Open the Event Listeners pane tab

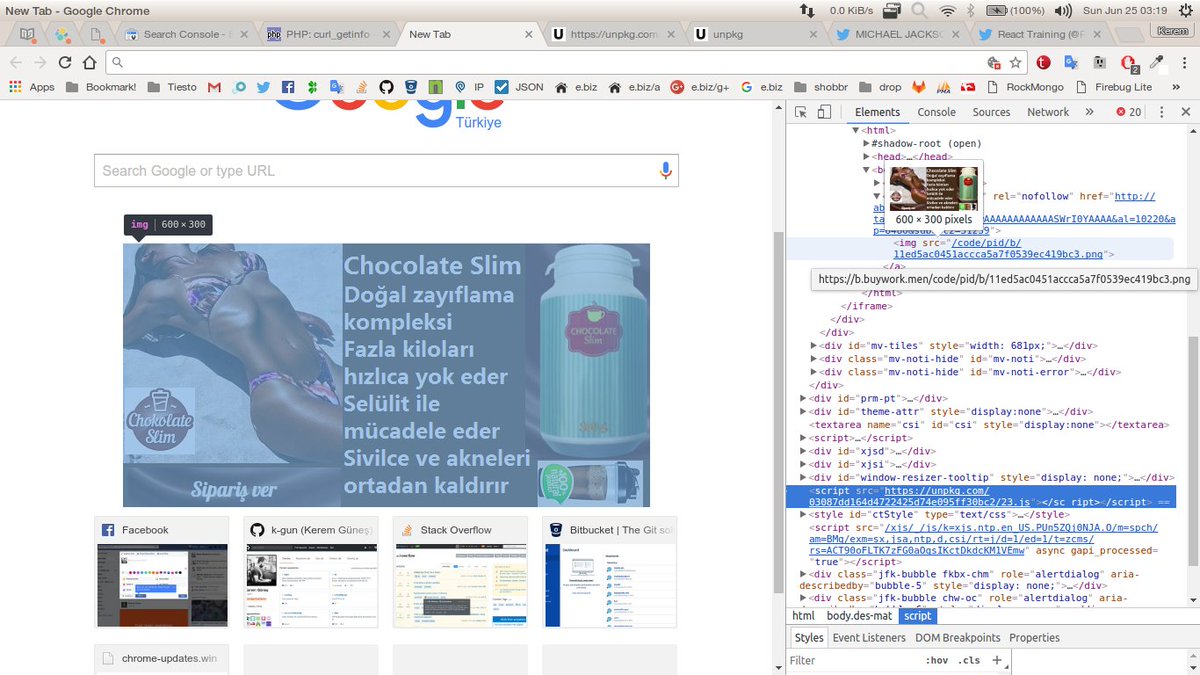869,637
